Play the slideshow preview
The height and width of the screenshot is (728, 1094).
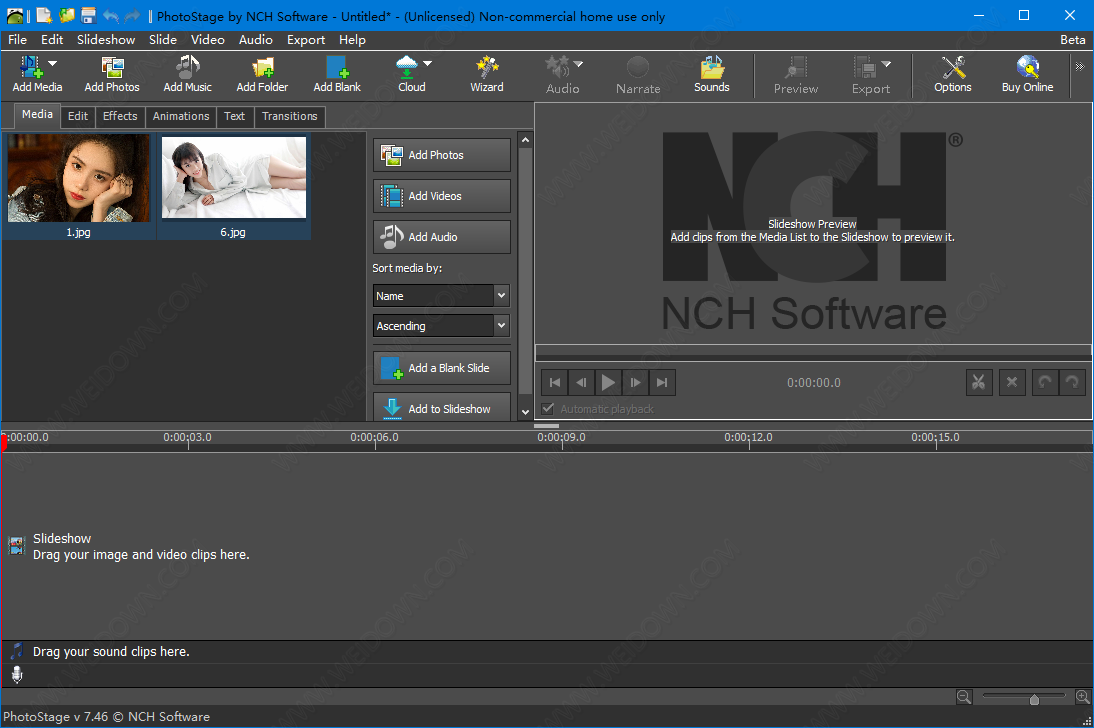tap(608, 382)
